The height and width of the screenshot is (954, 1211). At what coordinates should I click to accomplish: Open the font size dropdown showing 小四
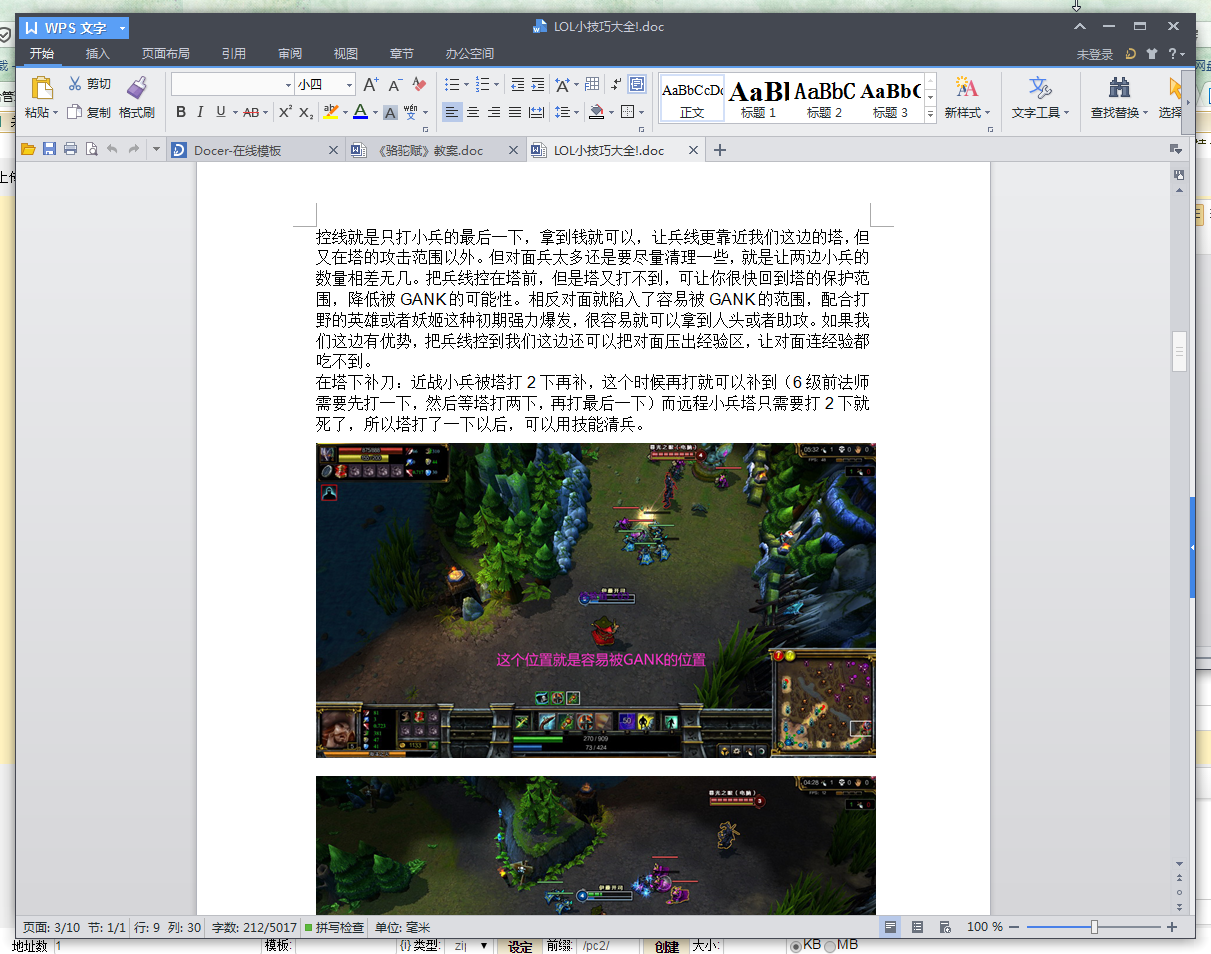point(349,85)
